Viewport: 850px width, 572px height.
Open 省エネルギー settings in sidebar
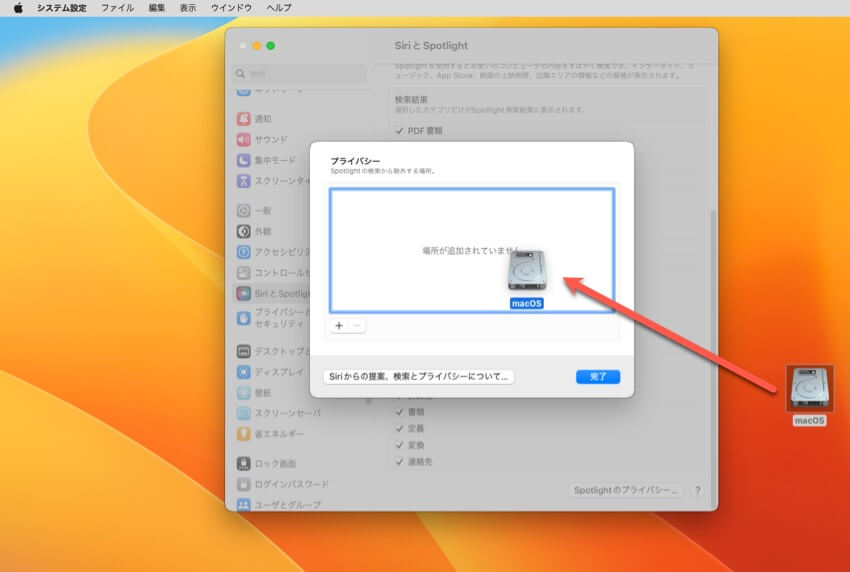(271, 434)
